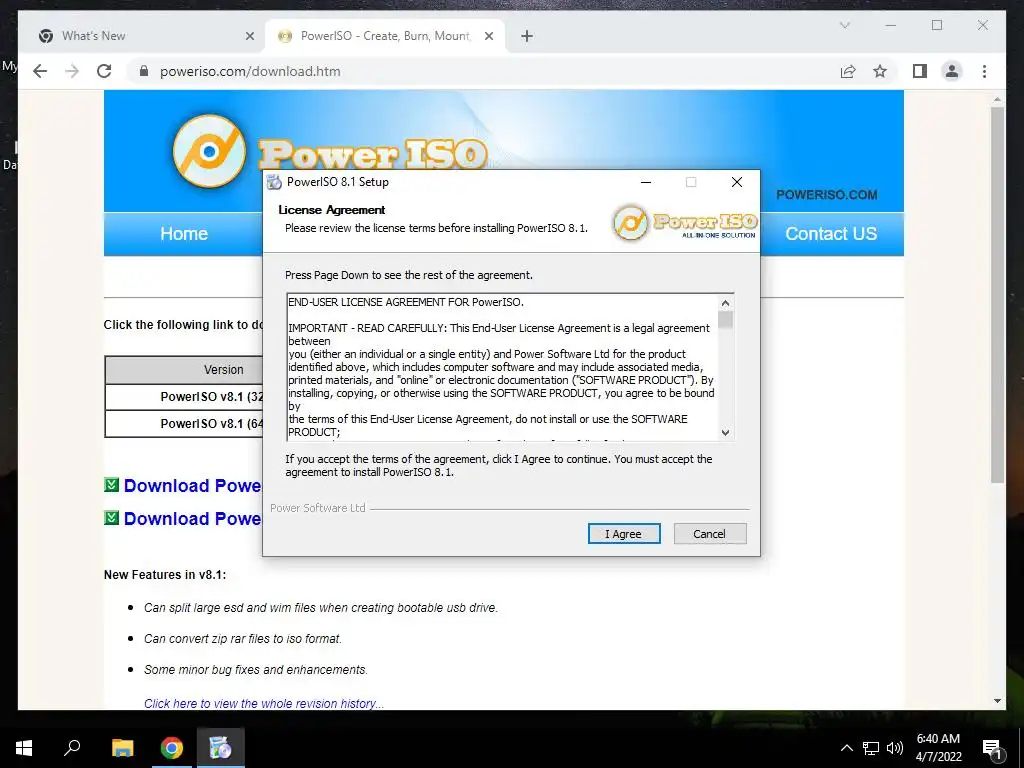
Task: Minimize the PowerISO Setup dialog
Action: point(646,182)
